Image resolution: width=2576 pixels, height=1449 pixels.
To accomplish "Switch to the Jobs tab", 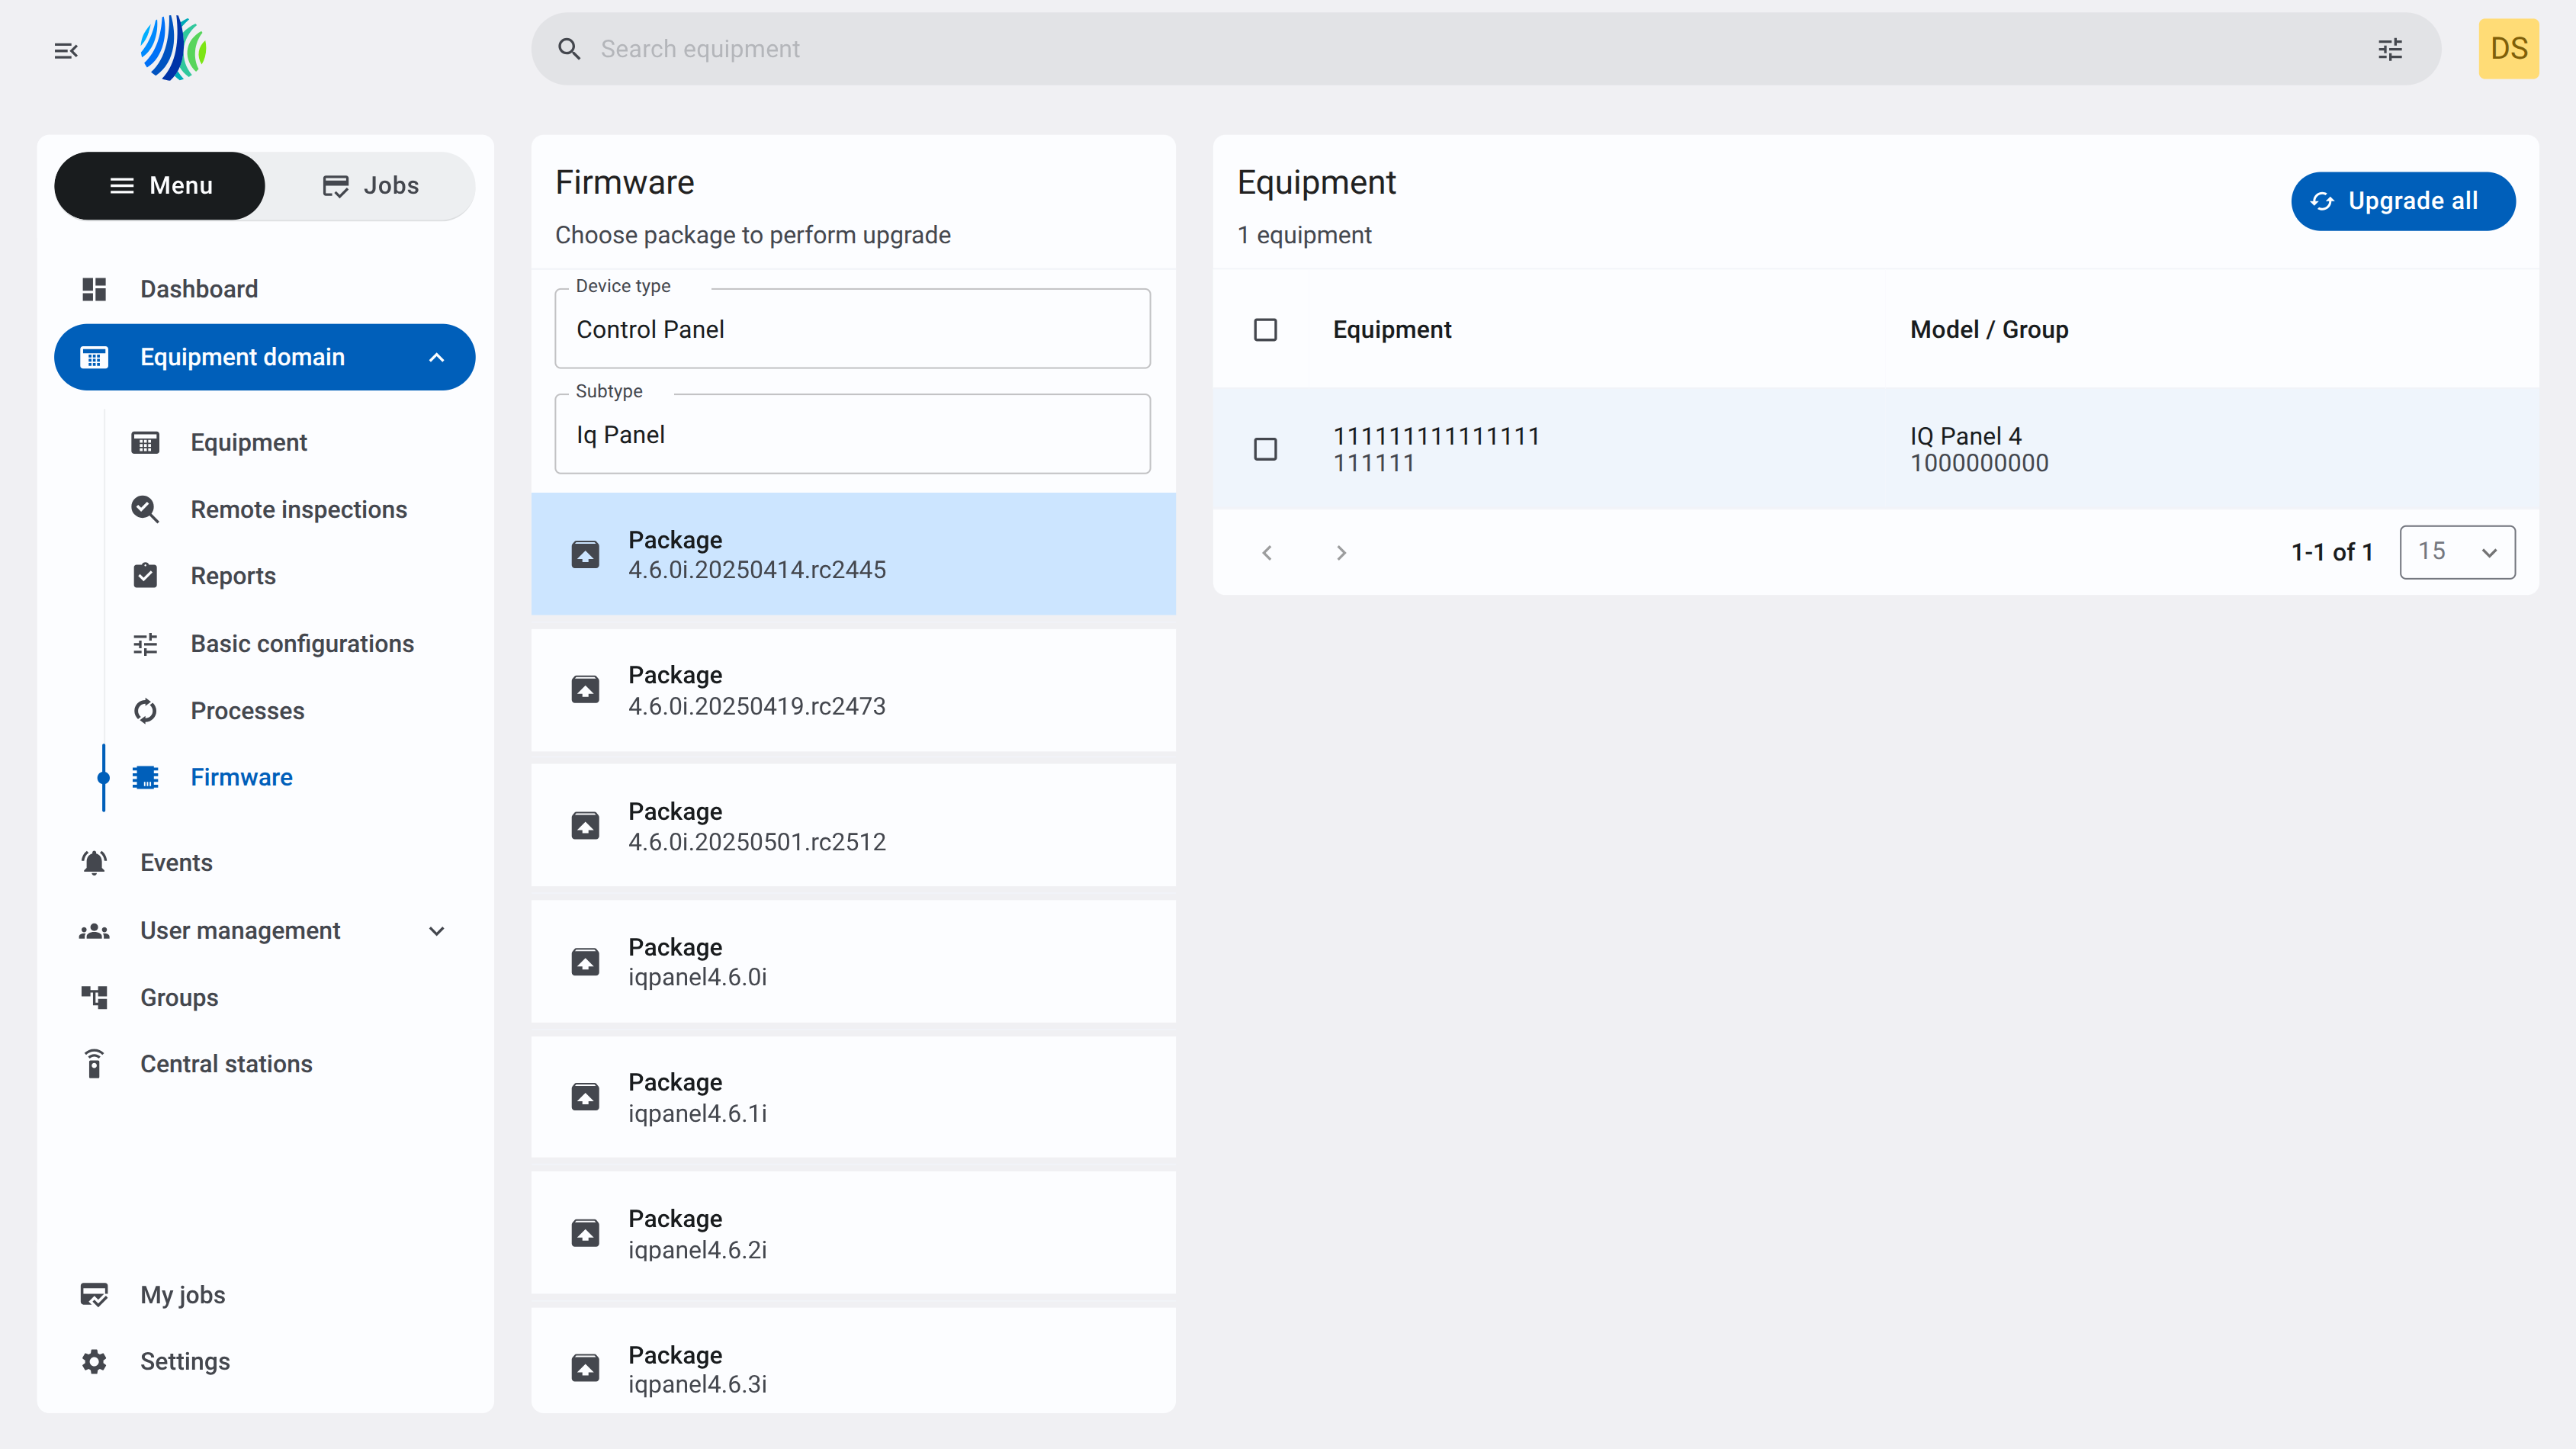I will click(371, 186).
